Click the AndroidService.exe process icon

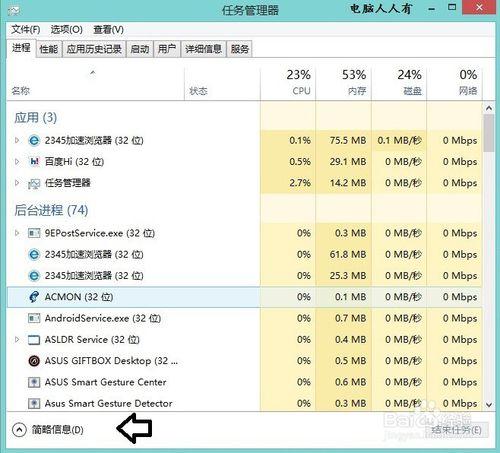coord(34,318)
